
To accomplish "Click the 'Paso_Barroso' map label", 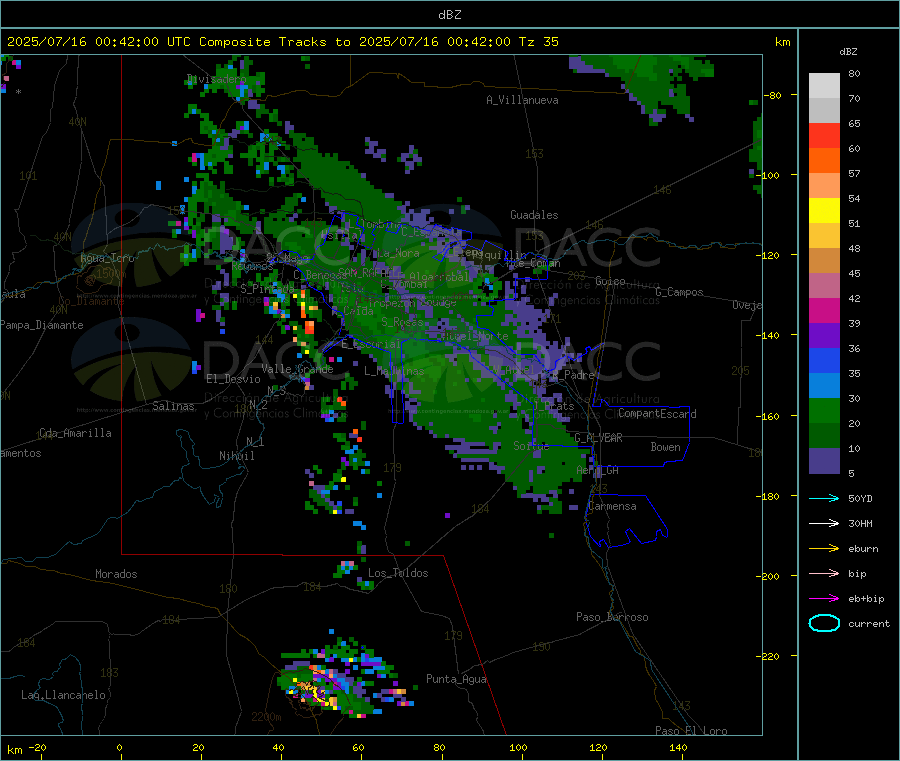I will (612, 617).
